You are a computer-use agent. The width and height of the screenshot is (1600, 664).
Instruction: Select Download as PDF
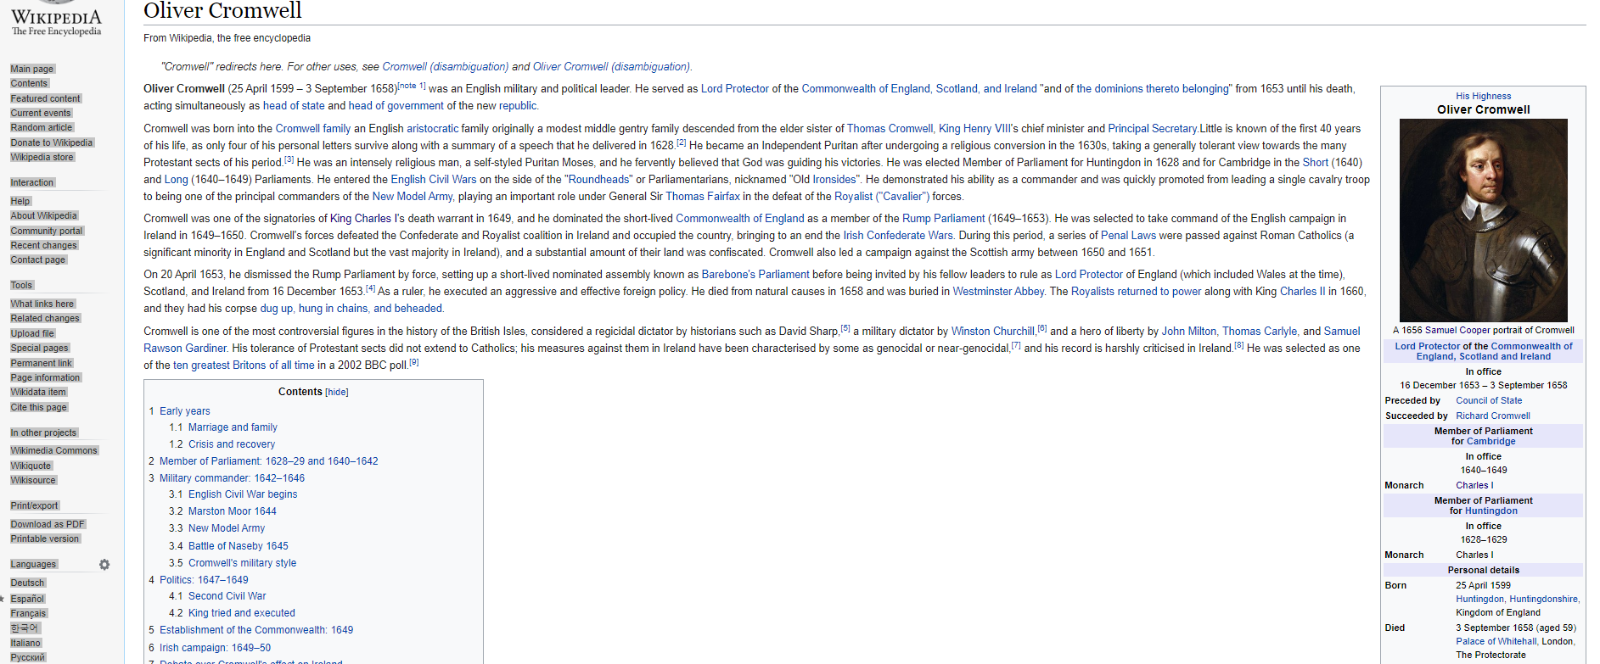tap(48, 524)
